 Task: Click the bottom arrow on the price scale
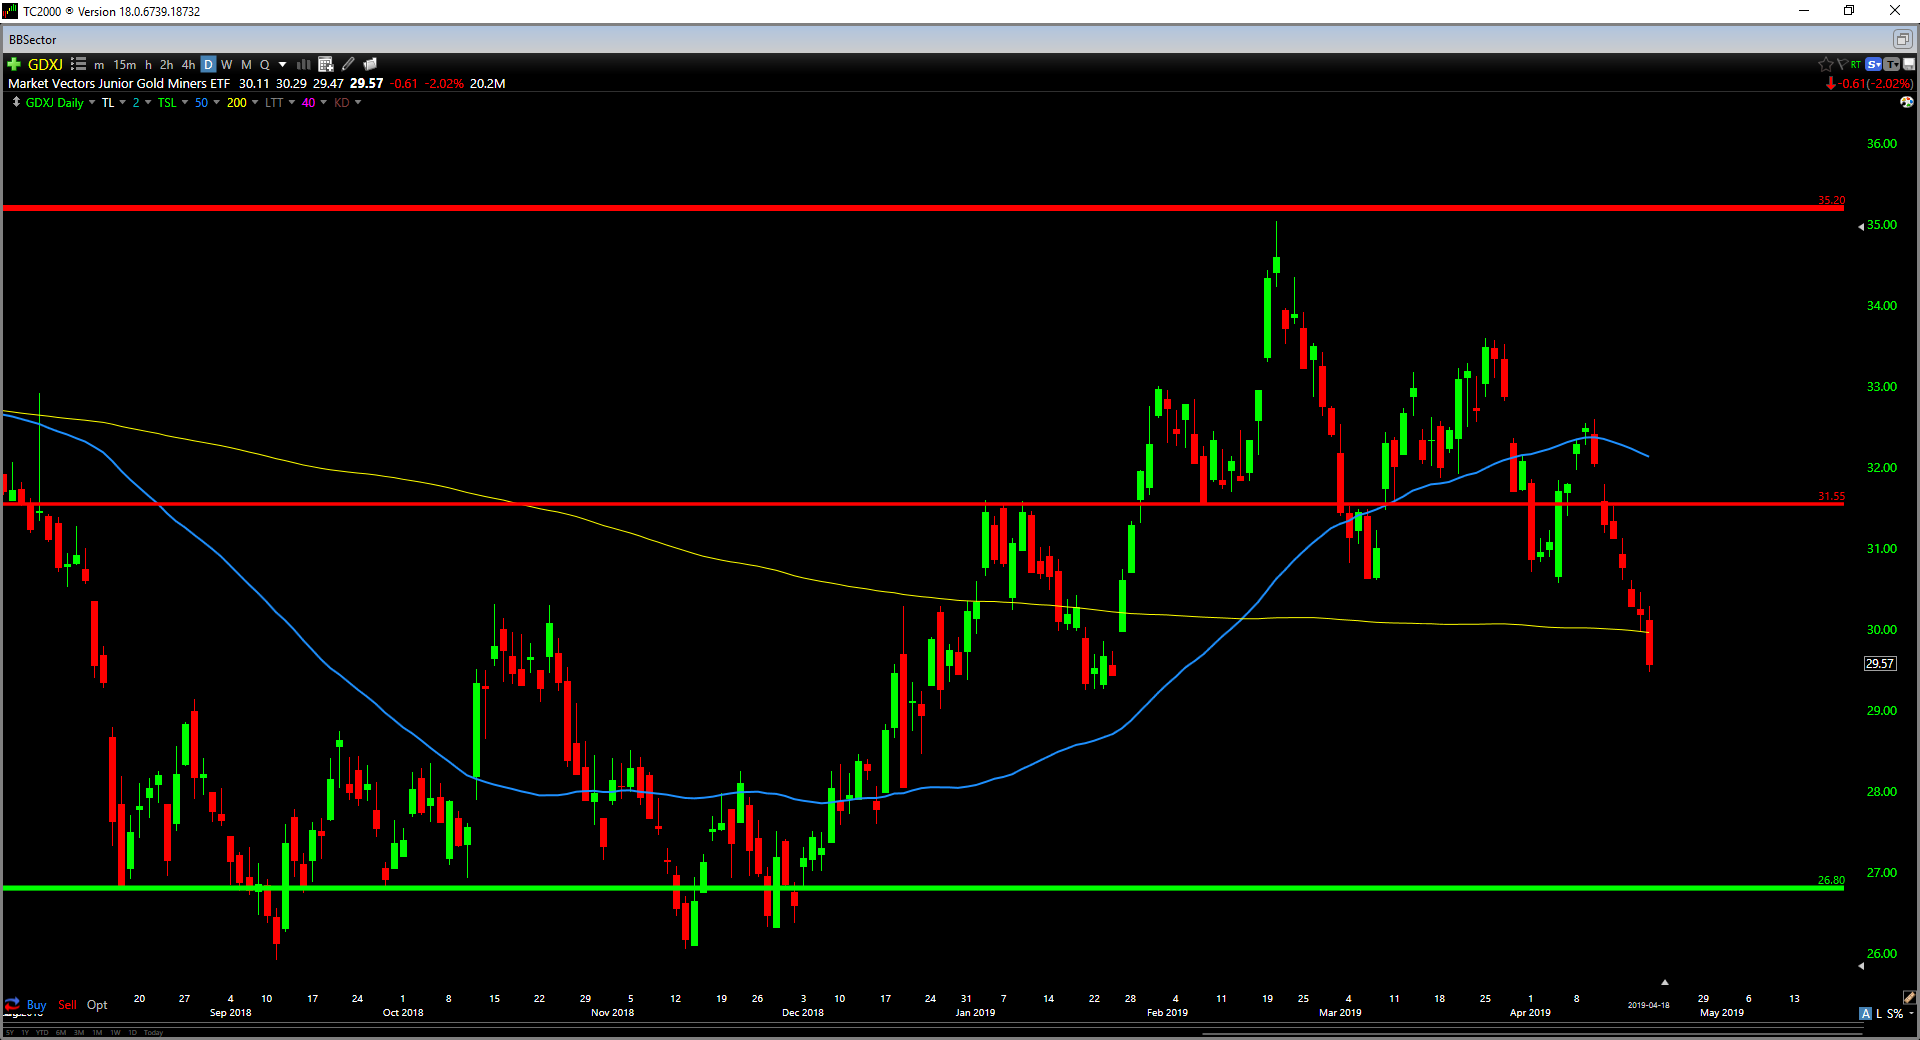click(x=1861, y=966)
